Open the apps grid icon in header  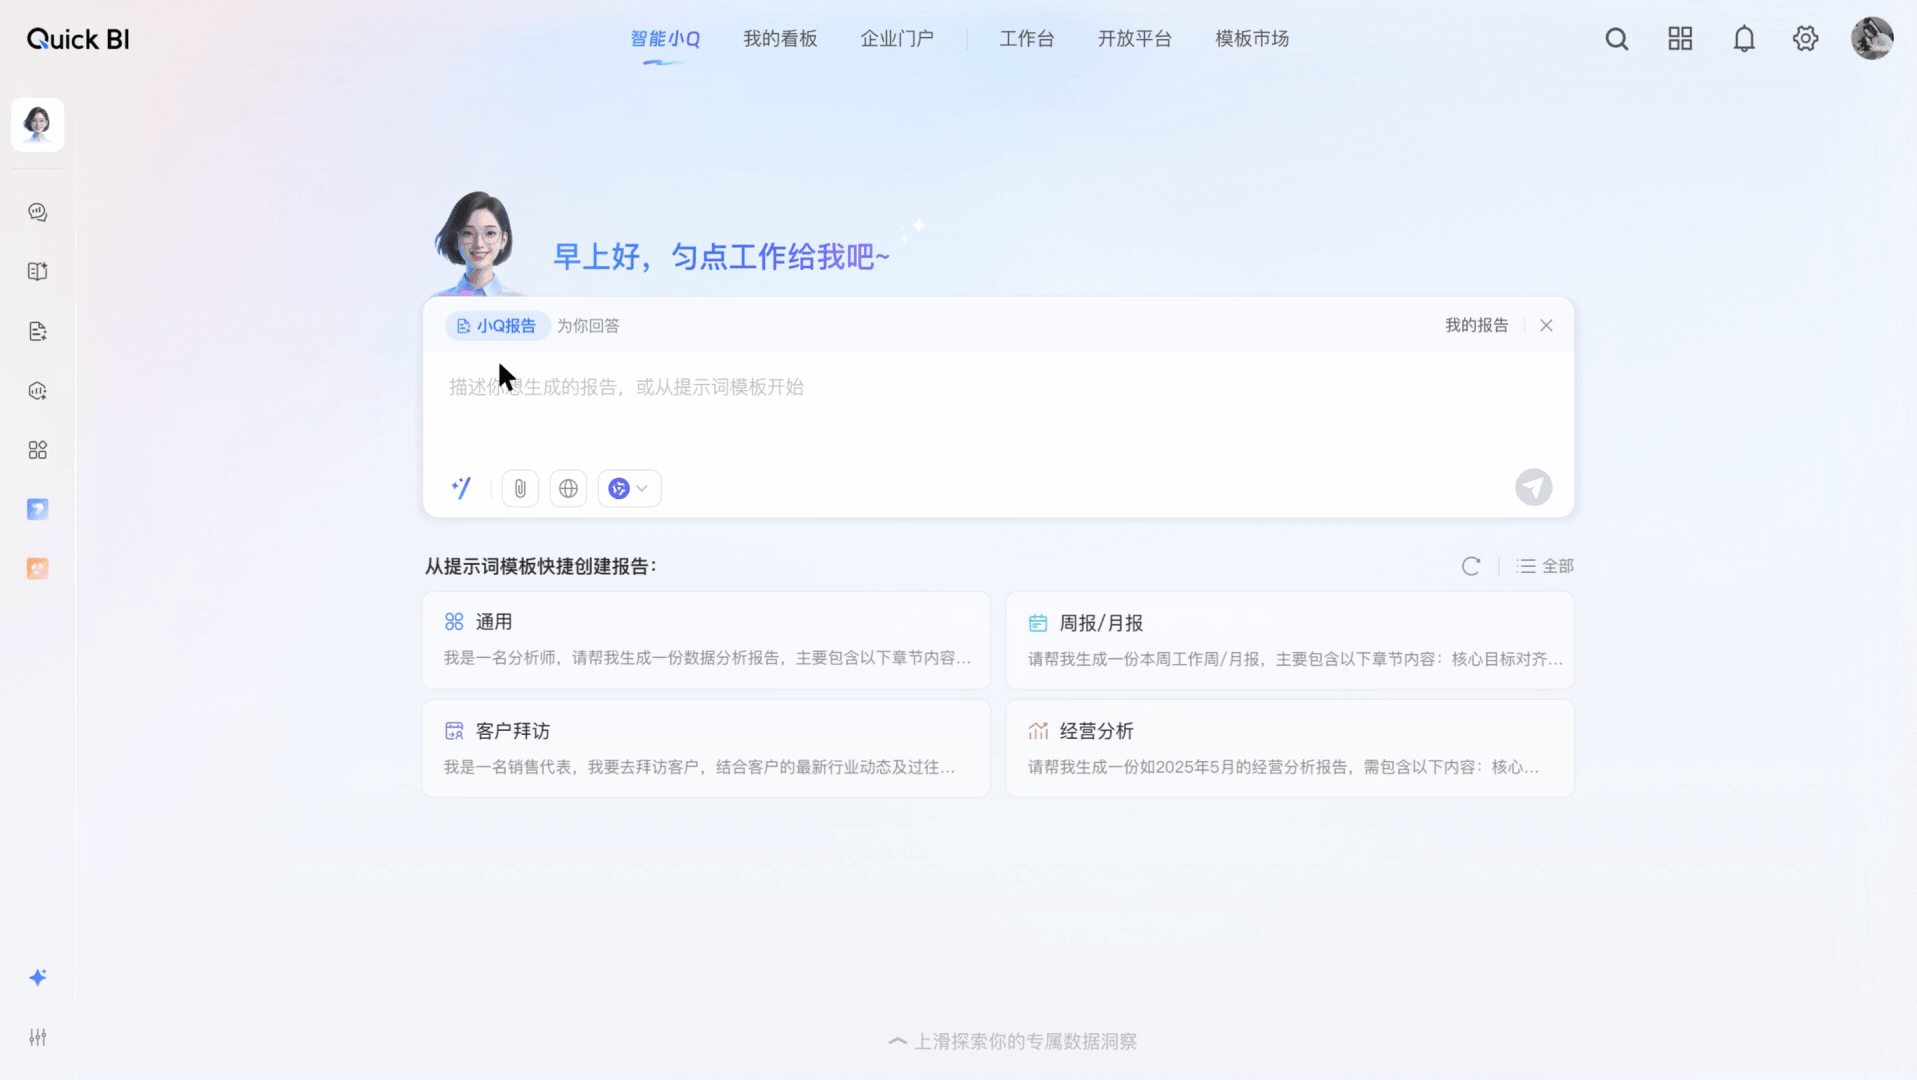pyautogui.click(x=1680, y=39)
